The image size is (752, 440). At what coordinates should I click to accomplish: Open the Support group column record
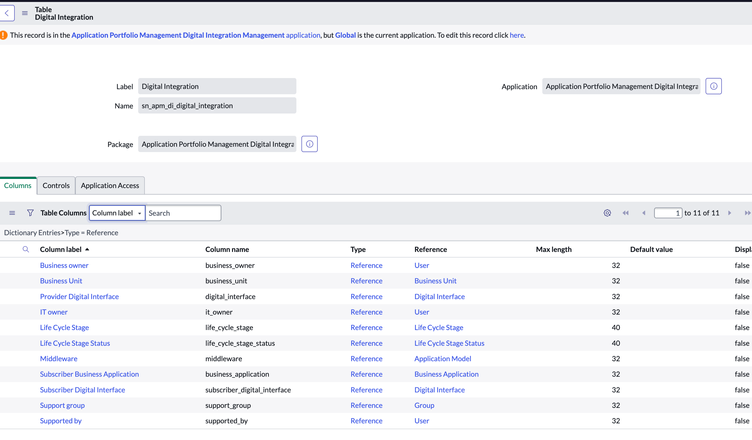[x=62, y=405]
